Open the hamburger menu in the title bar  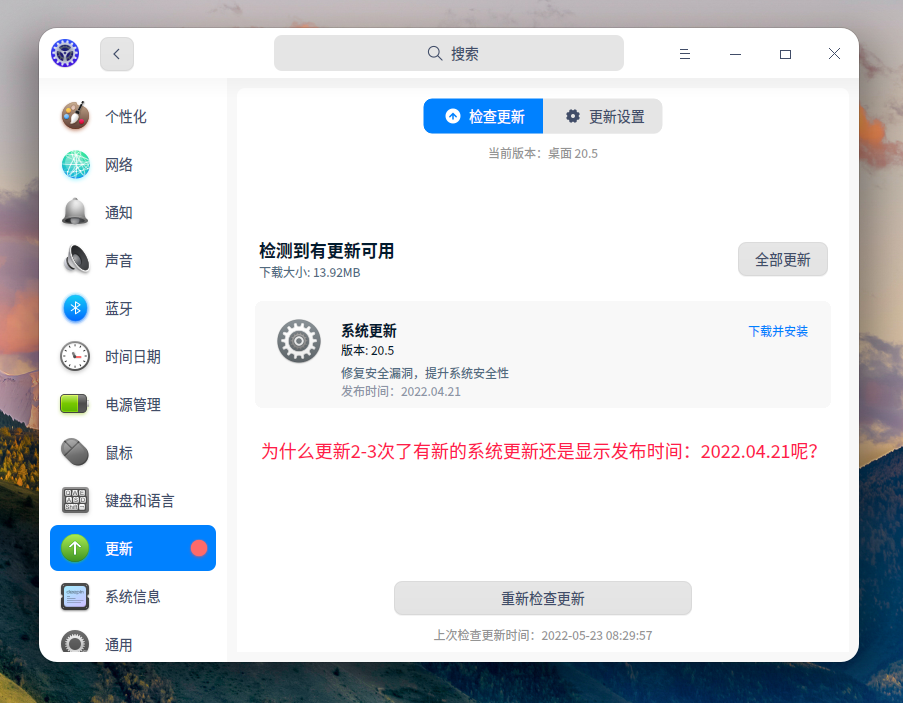(684, 54)
